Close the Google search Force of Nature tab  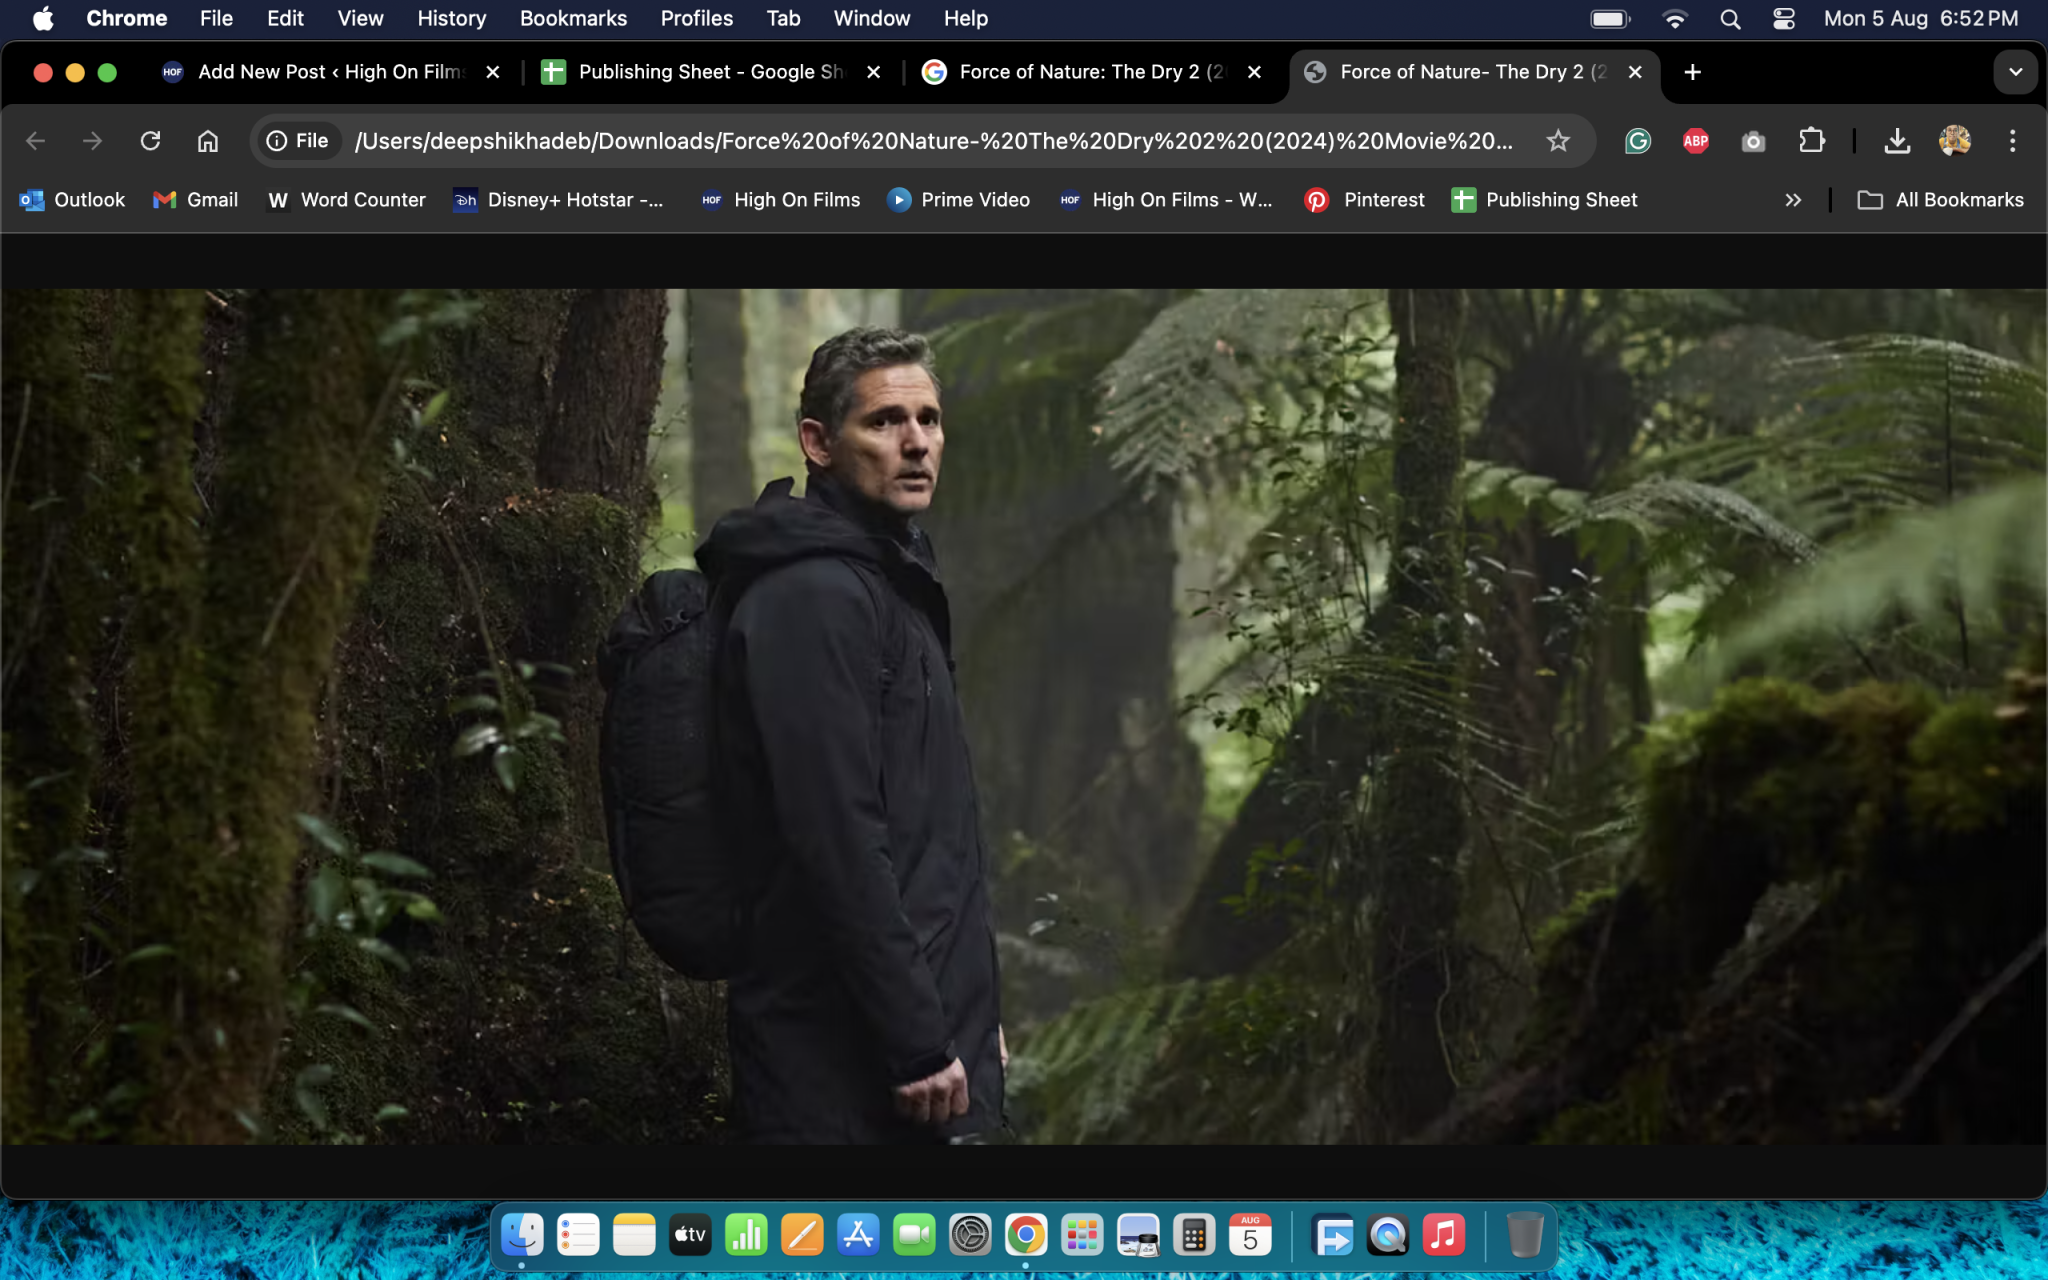(1254, 72)
